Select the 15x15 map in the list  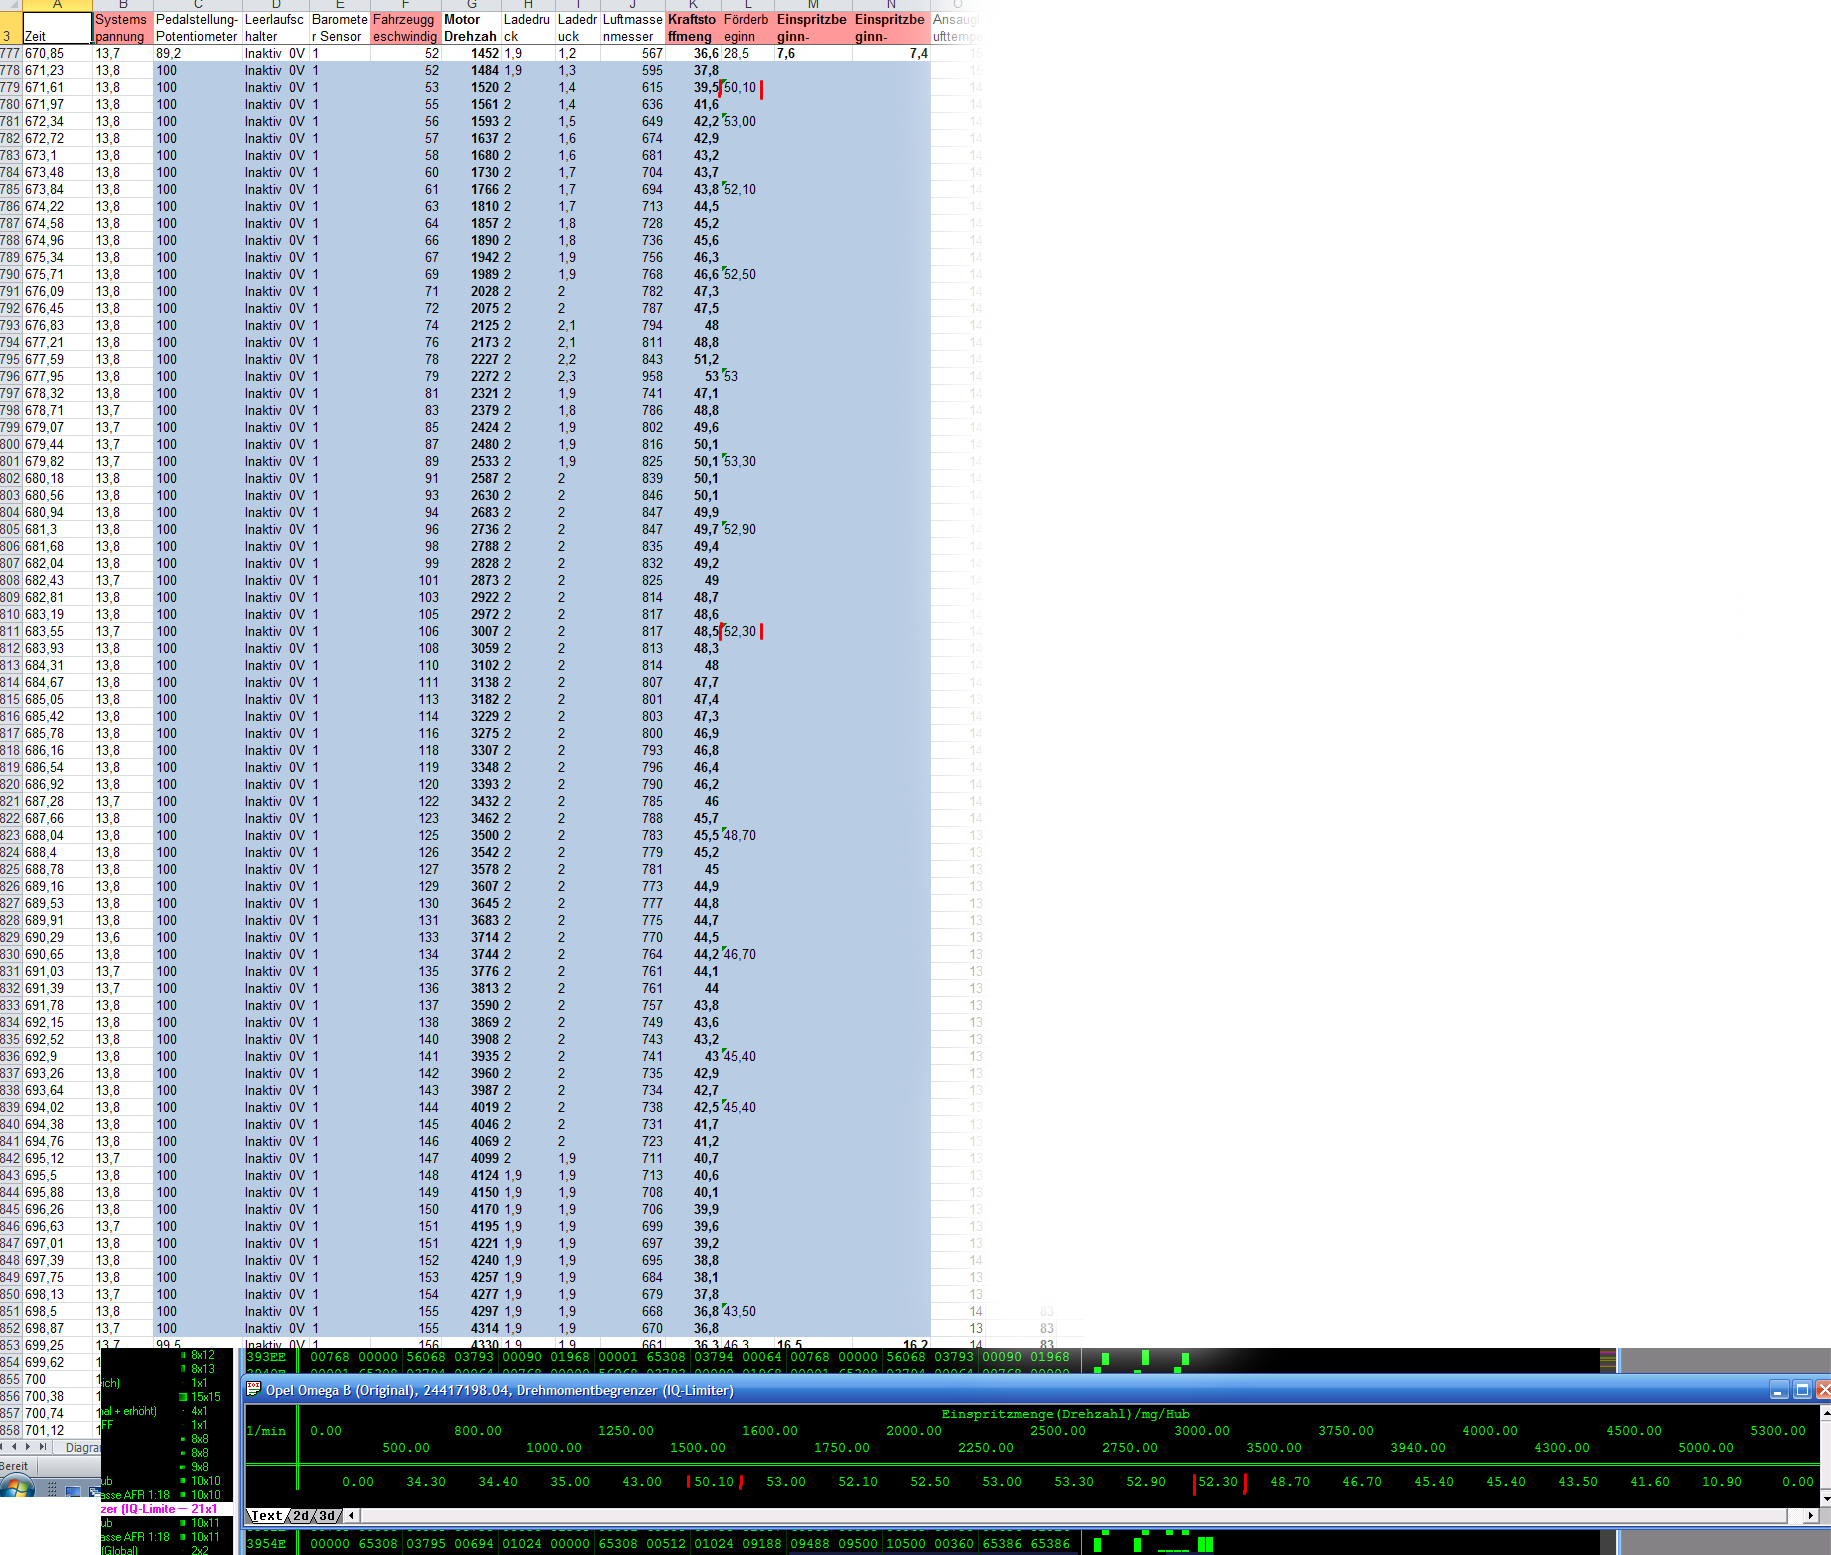tap(205, 1397)
